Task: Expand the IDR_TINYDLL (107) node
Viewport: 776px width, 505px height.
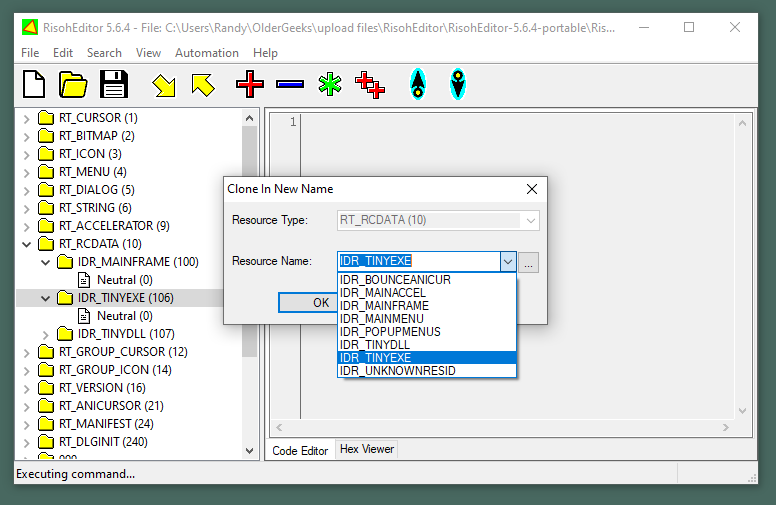Action: (x=46, y=335)
